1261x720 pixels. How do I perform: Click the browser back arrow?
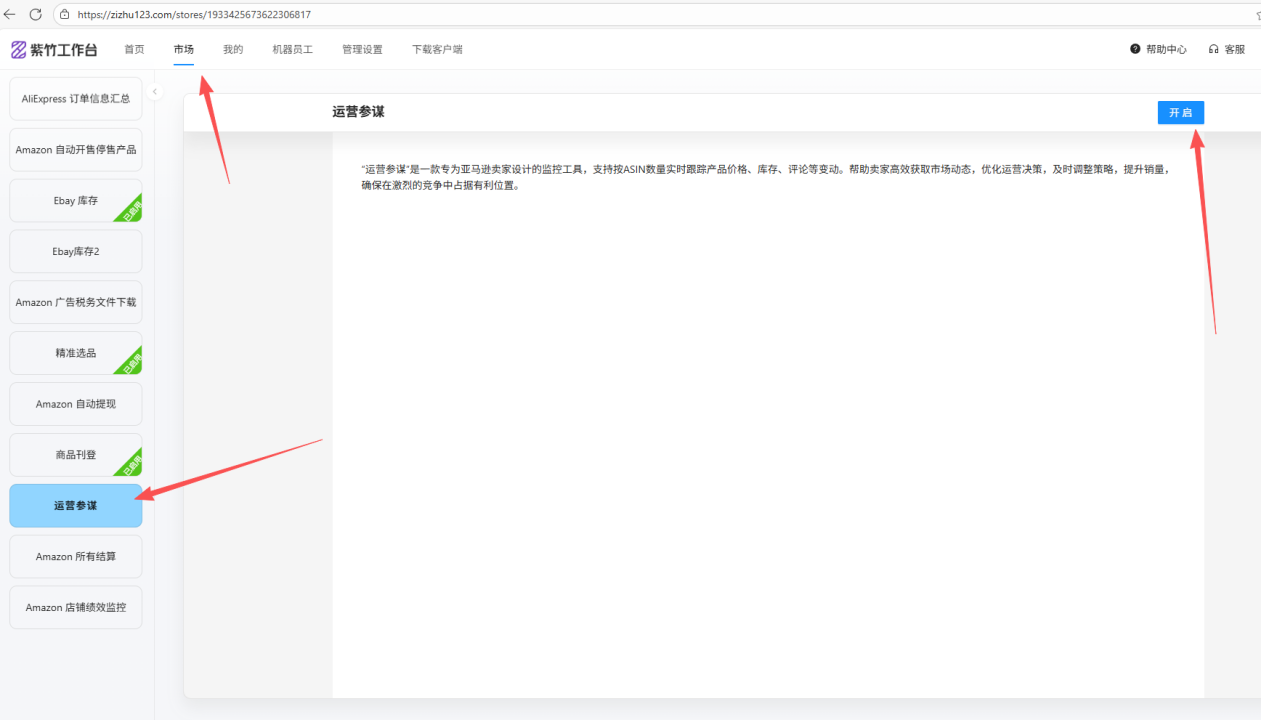click(x=10, y=14)
